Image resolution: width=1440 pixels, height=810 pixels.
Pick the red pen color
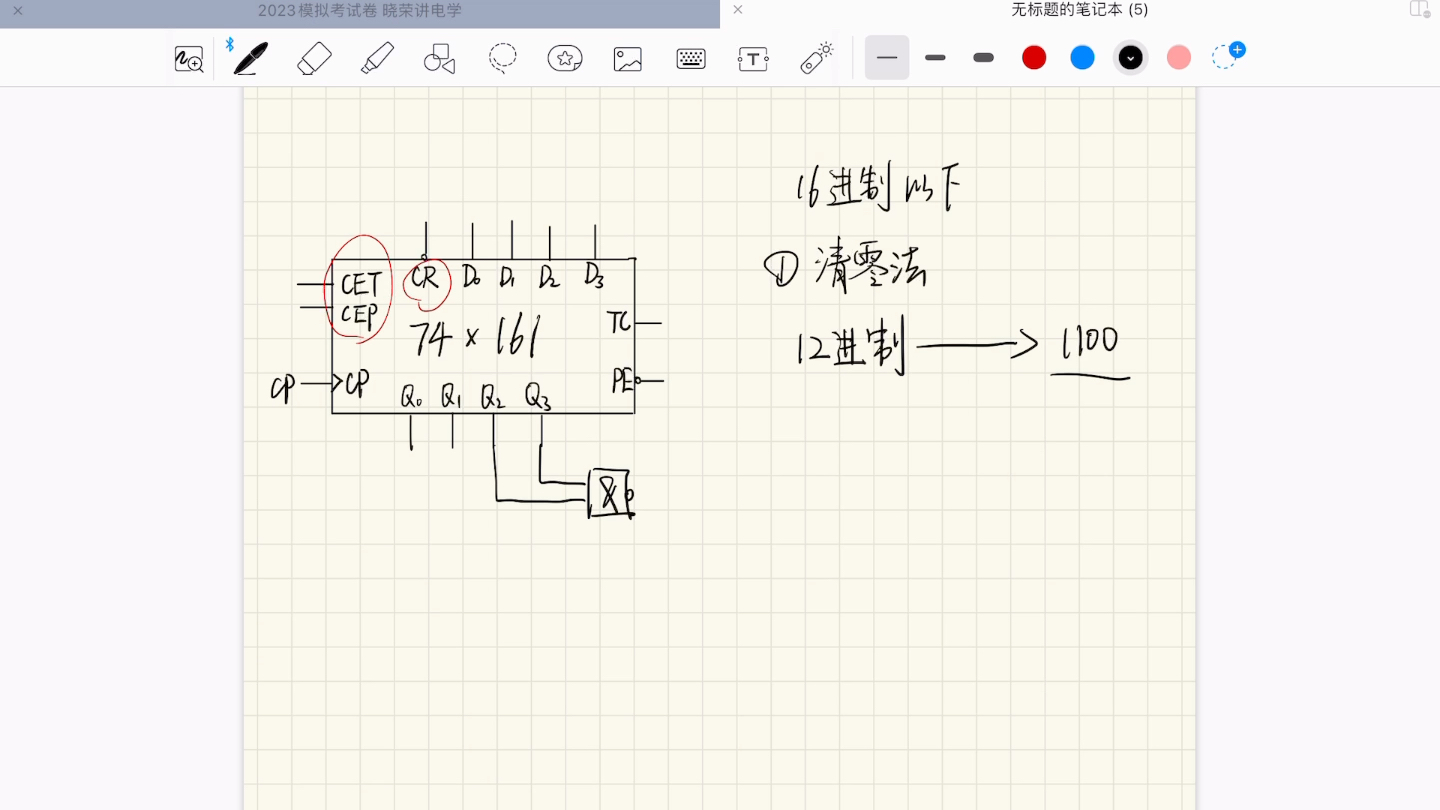1034,58
